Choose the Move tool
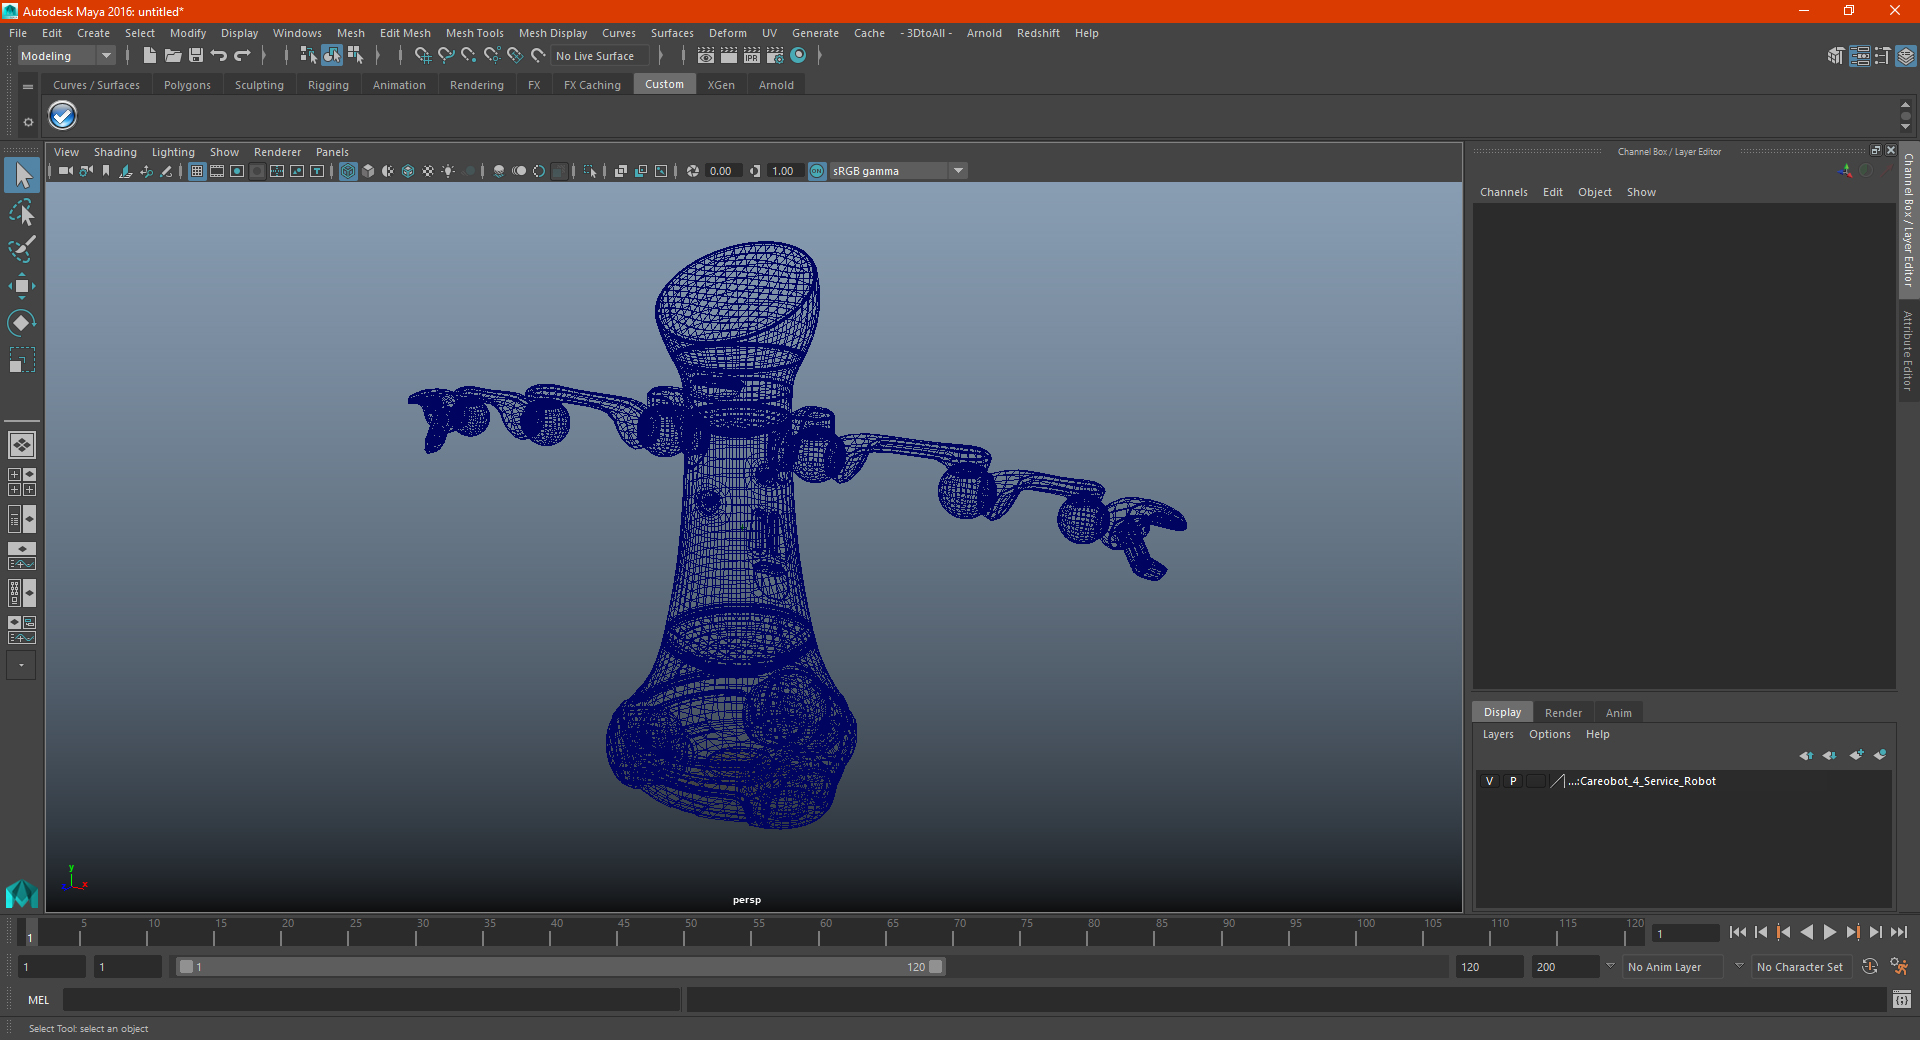Viewport: 1920px width, 1040px height. click(x=22, y=286)
